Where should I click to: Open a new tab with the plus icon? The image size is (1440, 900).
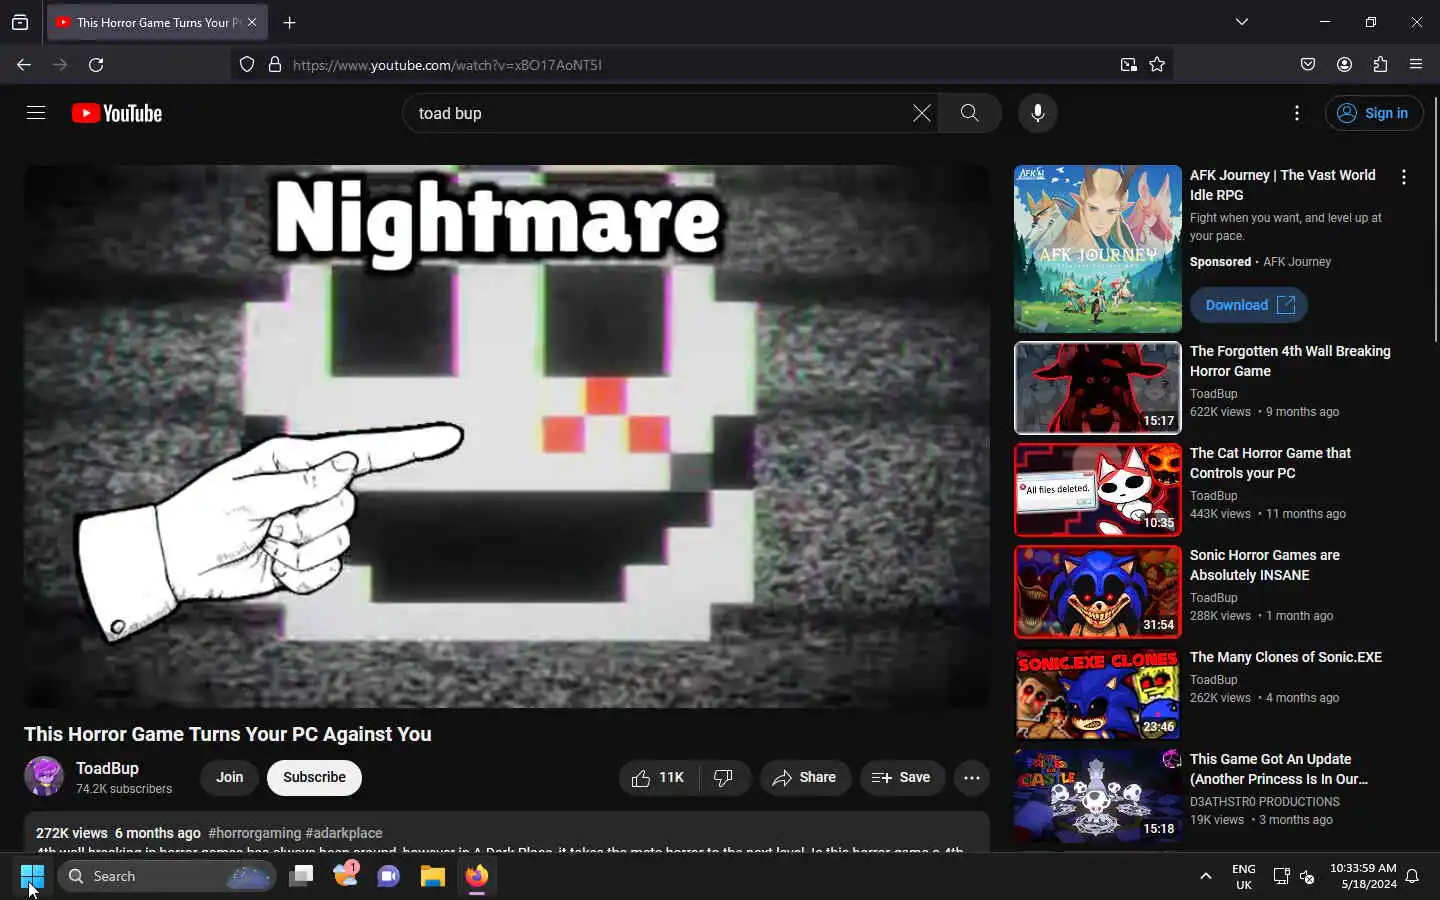coord(289,22)
